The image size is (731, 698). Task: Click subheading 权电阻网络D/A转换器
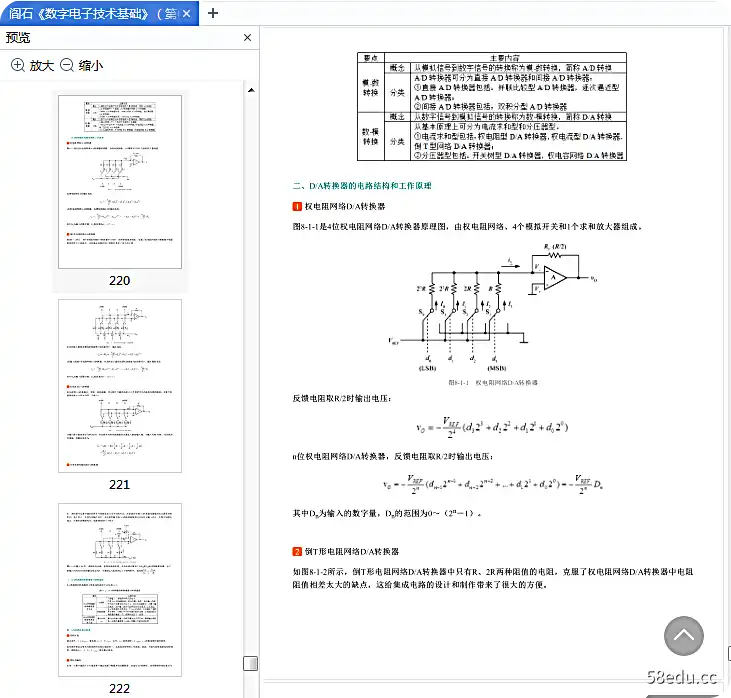[x=345, y=206]
